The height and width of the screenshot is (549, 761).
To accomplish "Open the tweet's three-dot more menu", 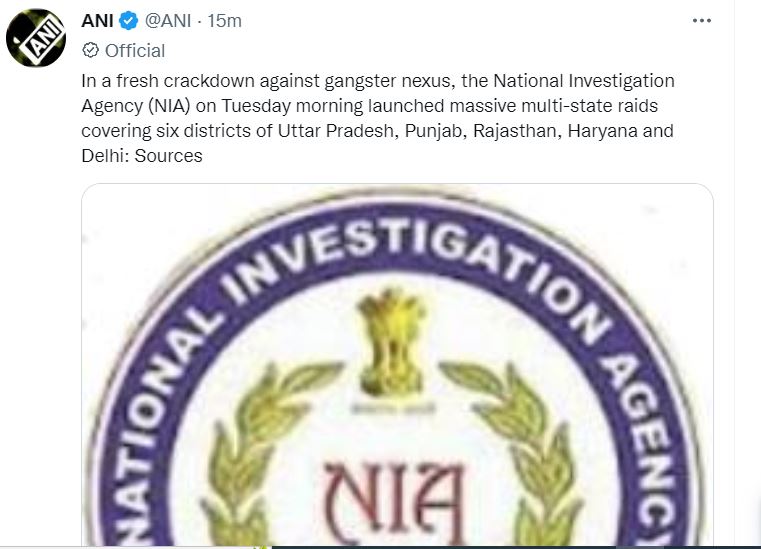I will pyautogui.click(x=701, y=21).
